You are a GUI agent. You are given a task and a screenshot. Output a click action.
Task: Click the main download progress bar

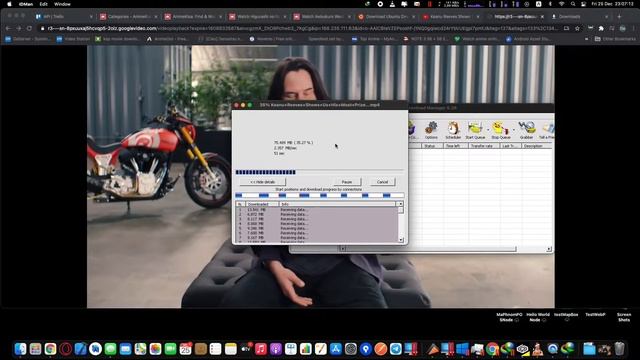pos(320,172)
